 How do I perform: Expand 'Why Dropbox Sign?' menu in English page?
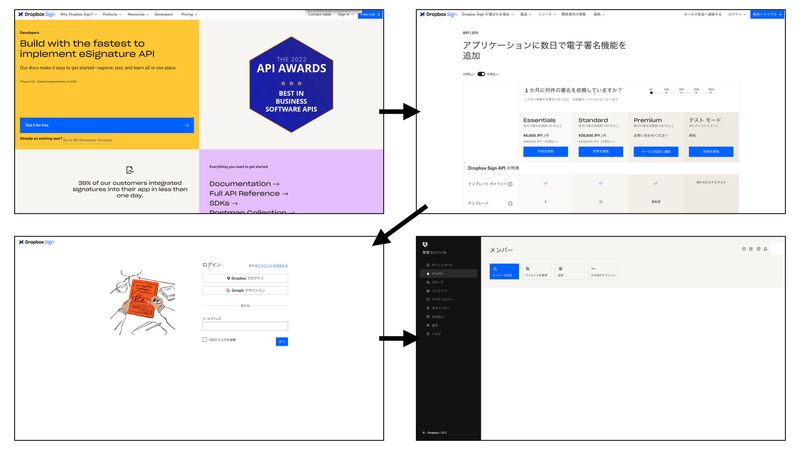click(78, 14)
